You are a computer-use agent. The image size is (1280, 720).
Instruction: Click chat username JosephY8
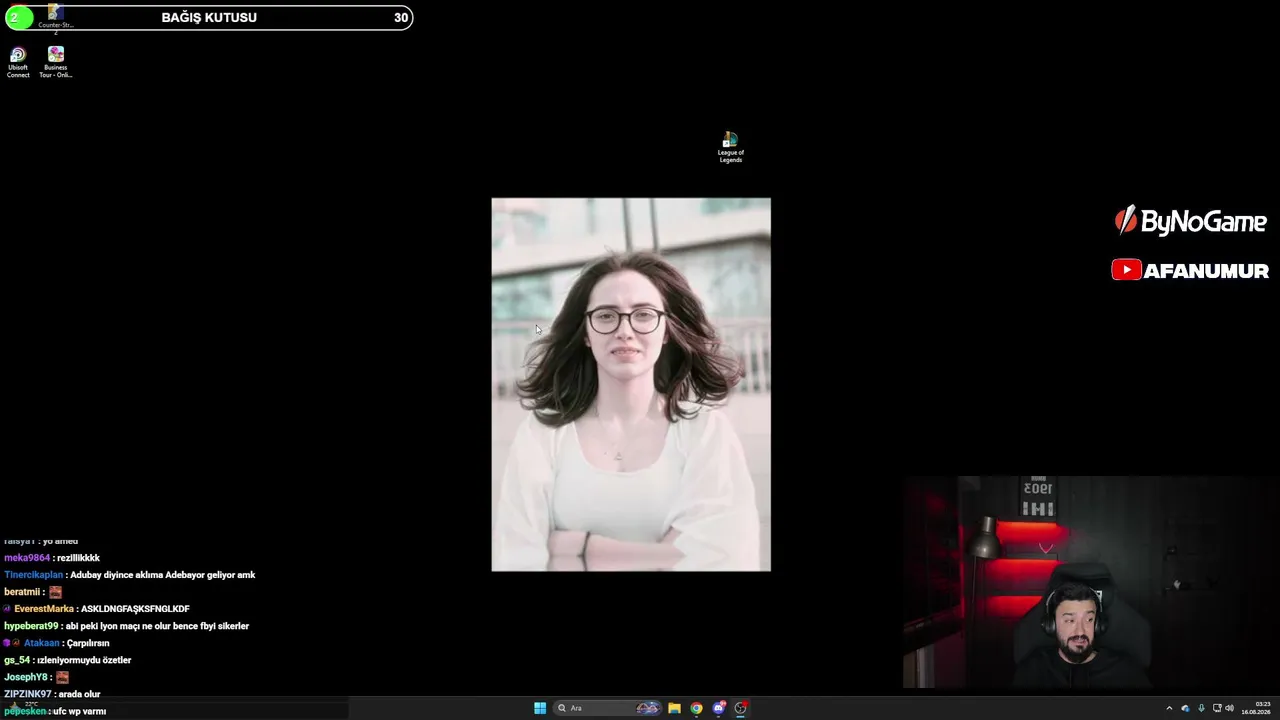(x=27, y=677)
